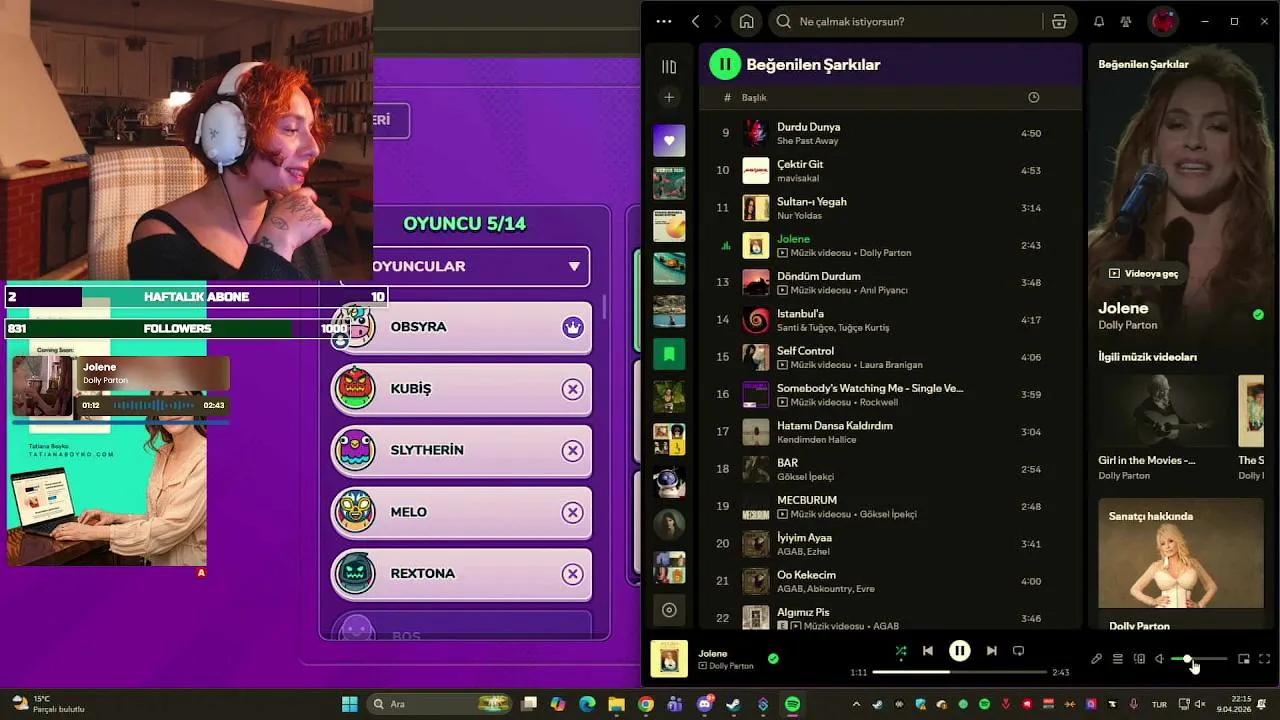Open the connect-to-device icon in the player bar
1280x720 pixels.
click(1139, 659)
